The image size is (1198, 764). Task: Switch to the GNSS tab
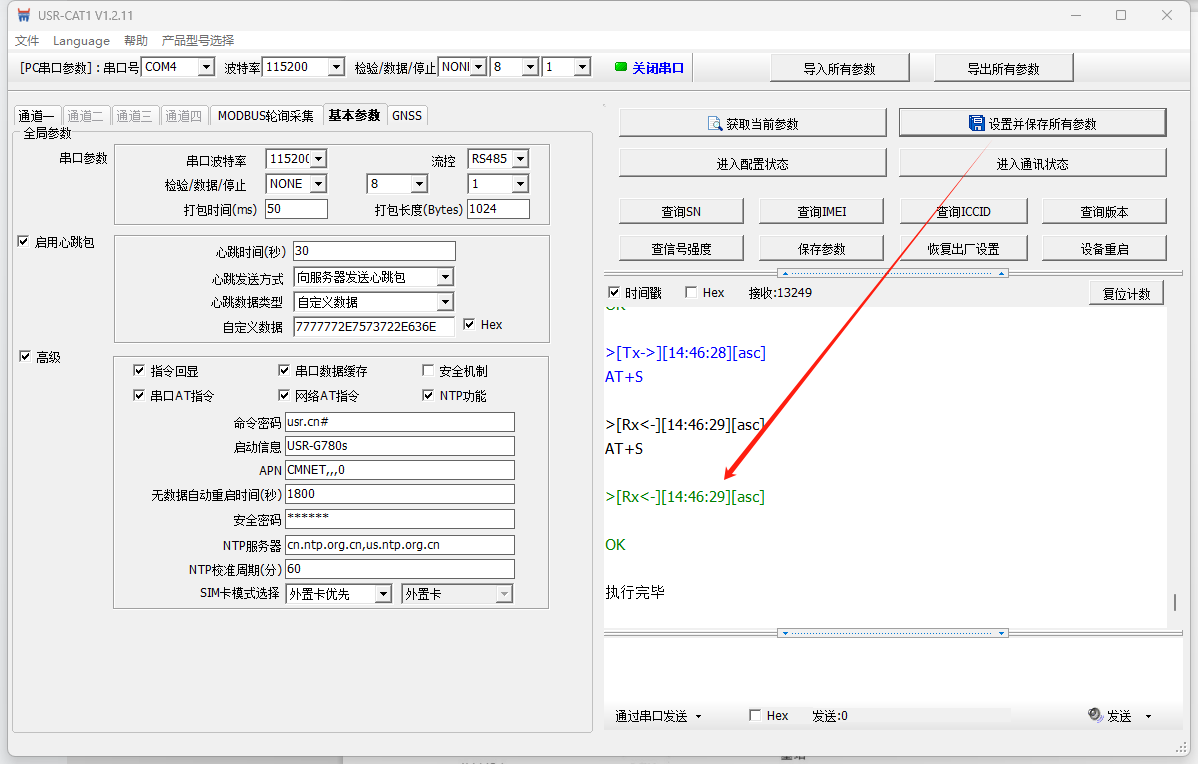407,115
